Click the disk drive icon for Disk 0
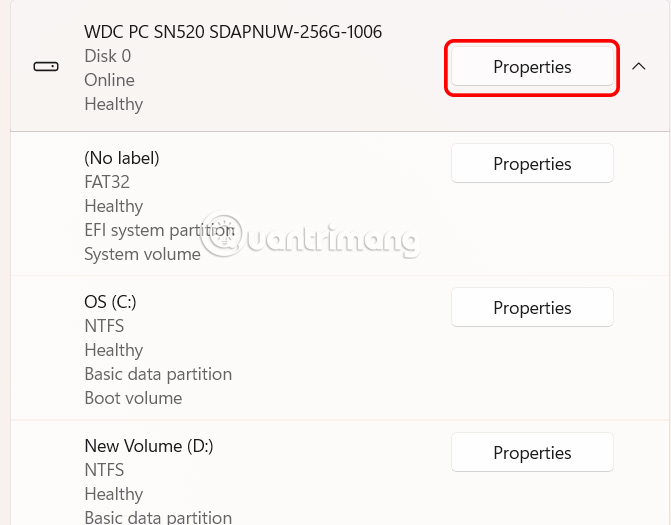 click(x=46, y=67)
